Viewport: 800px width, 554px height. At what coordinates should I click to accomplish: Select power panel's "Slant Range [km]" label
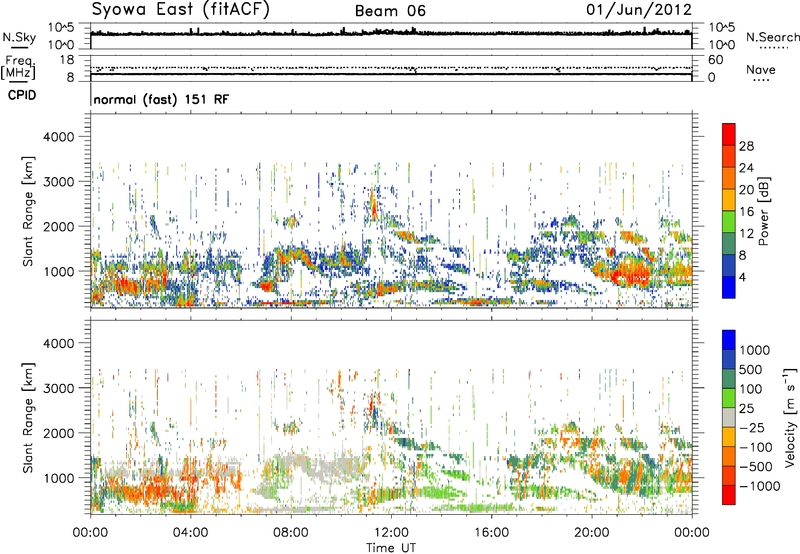[28, 211]
